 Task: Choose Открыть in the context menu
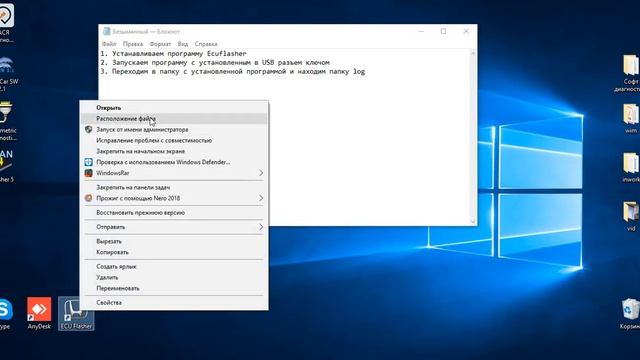tap(174, 108)
